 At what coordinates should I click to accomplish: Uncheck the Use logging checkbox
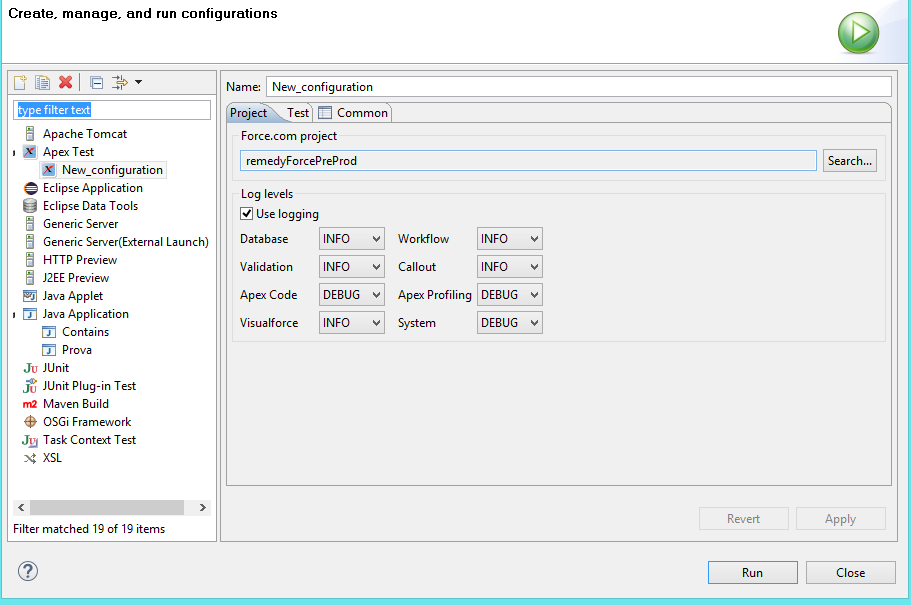coord(247,214)
